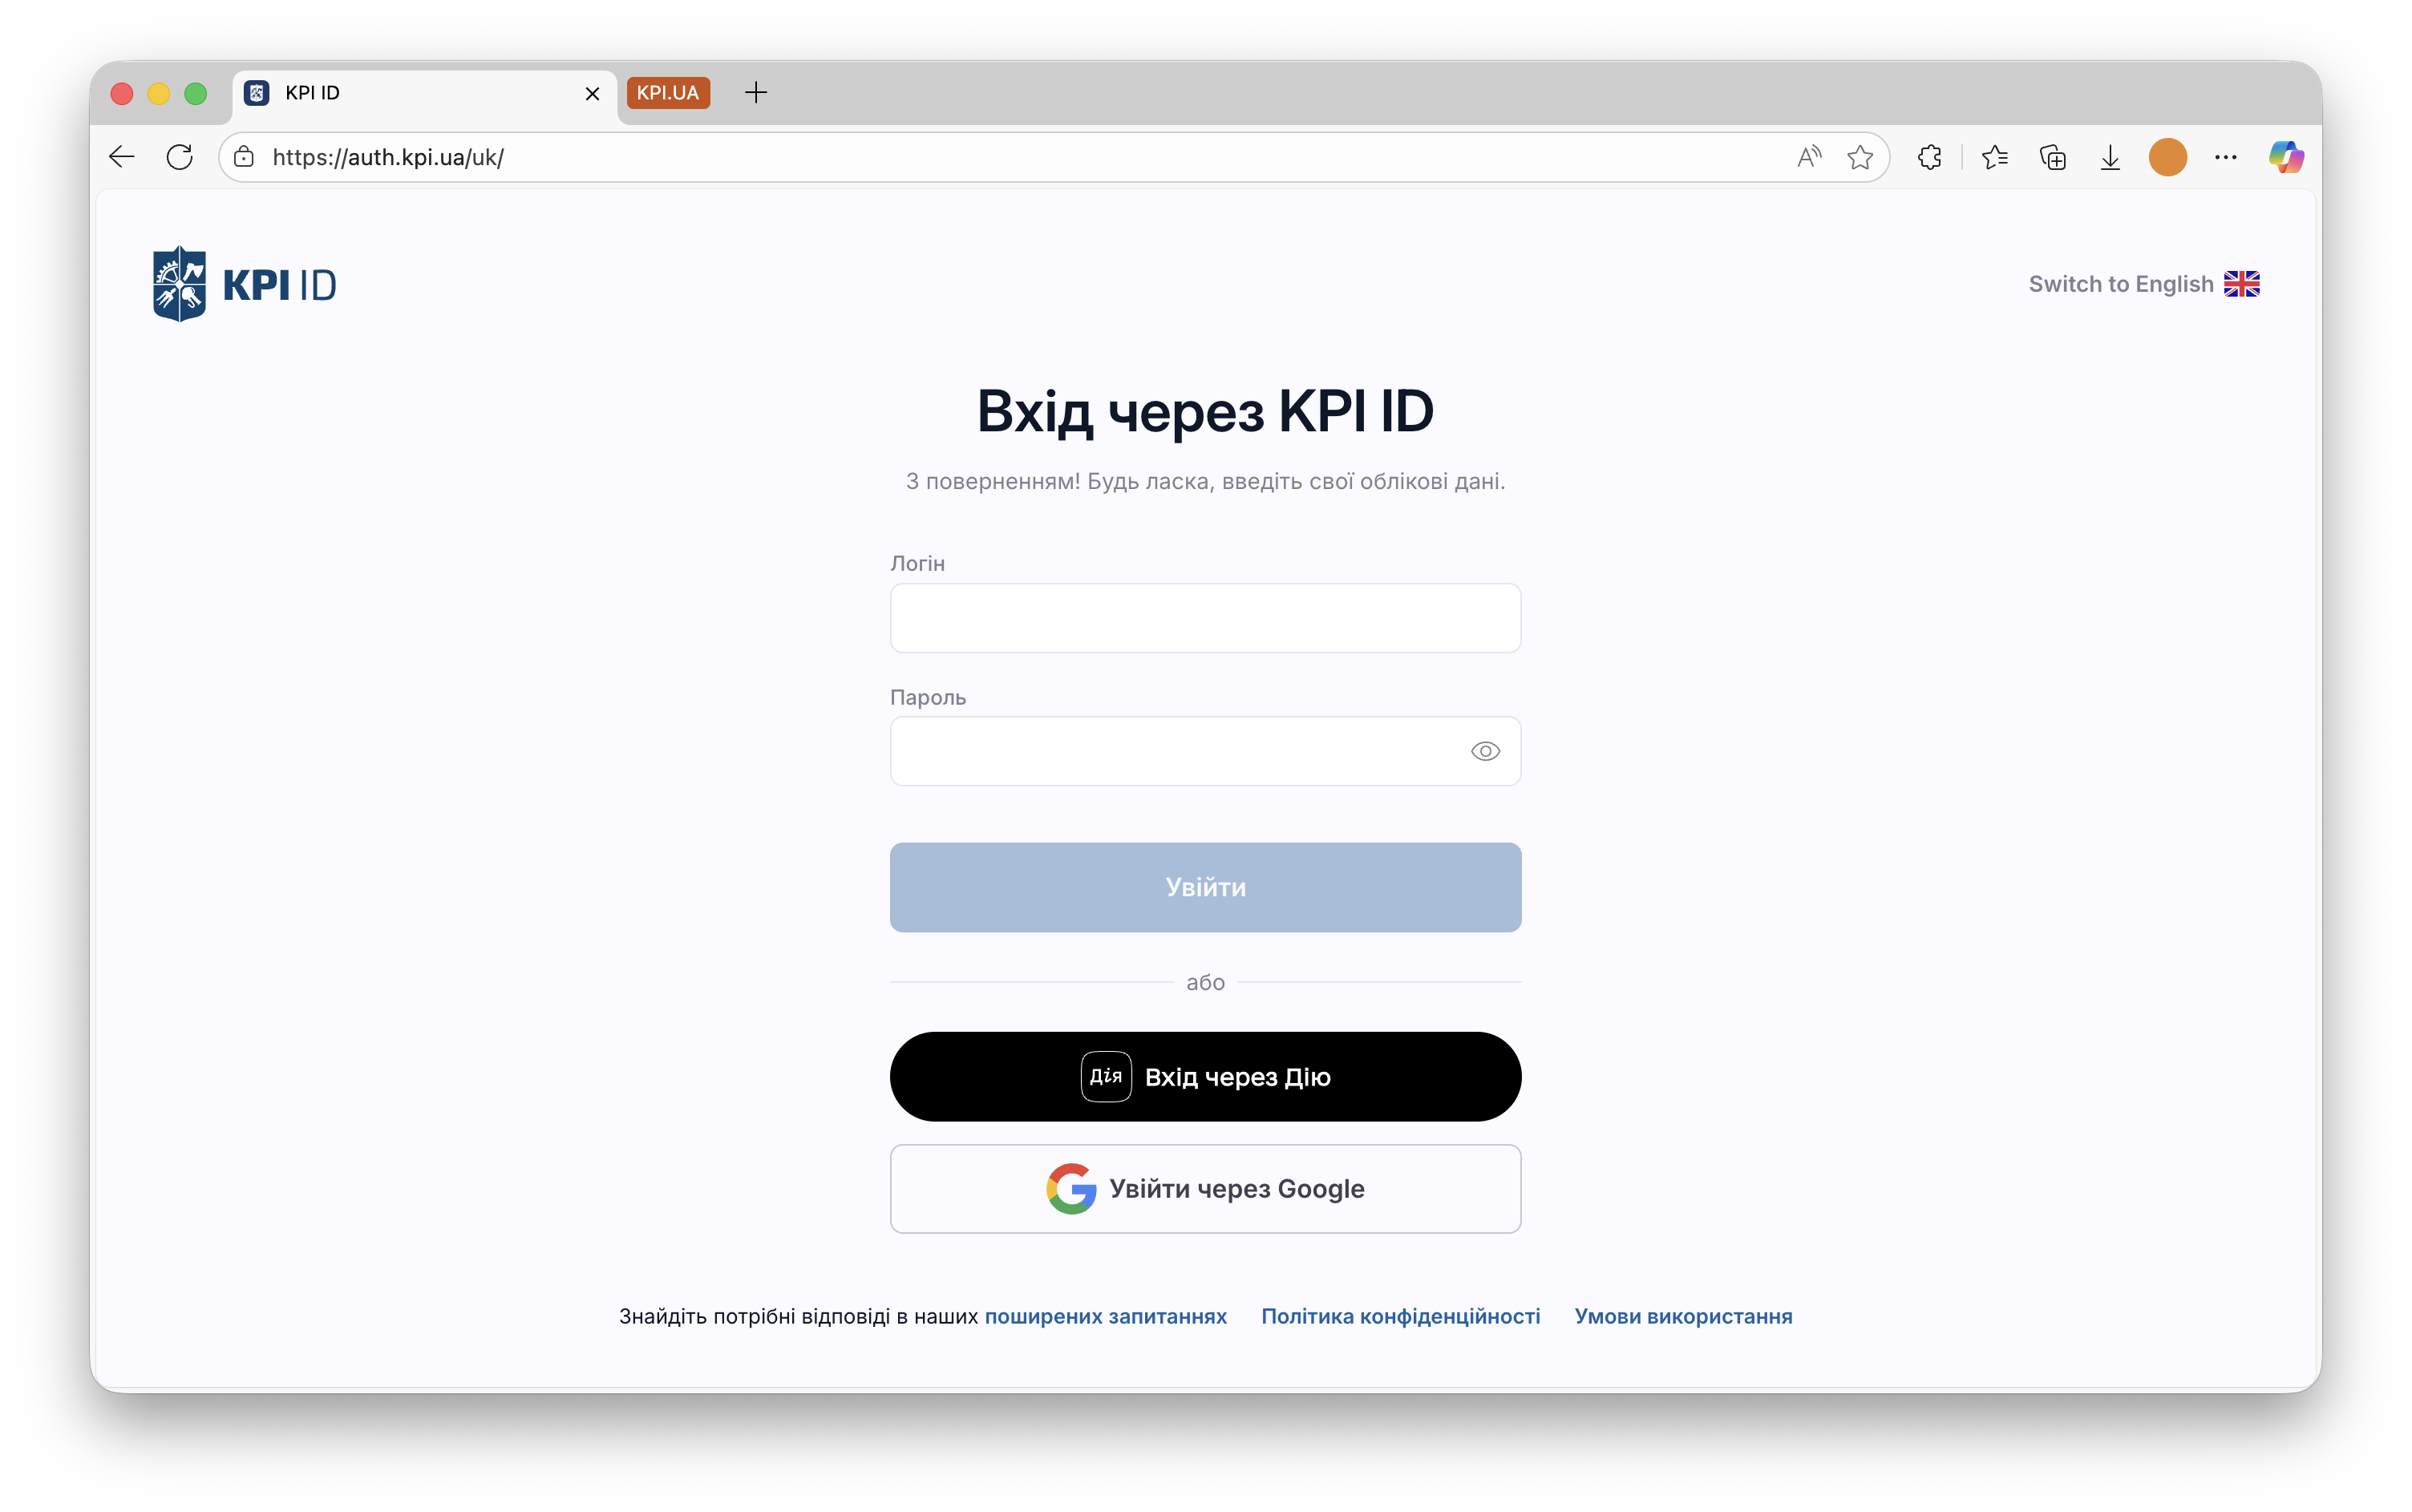Switch to the KPI.UA tab
Viewport: 2412px width, 1512px height.
668,92
